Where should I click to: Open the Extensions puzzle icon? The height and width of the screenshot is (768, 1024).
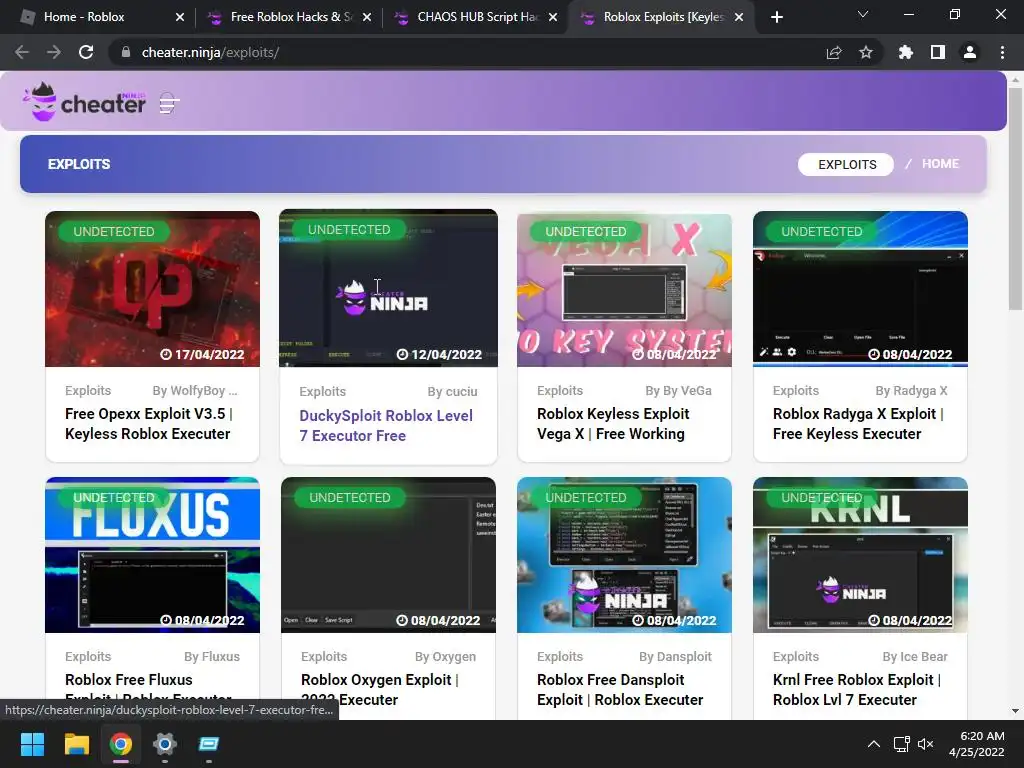(905, 52)
